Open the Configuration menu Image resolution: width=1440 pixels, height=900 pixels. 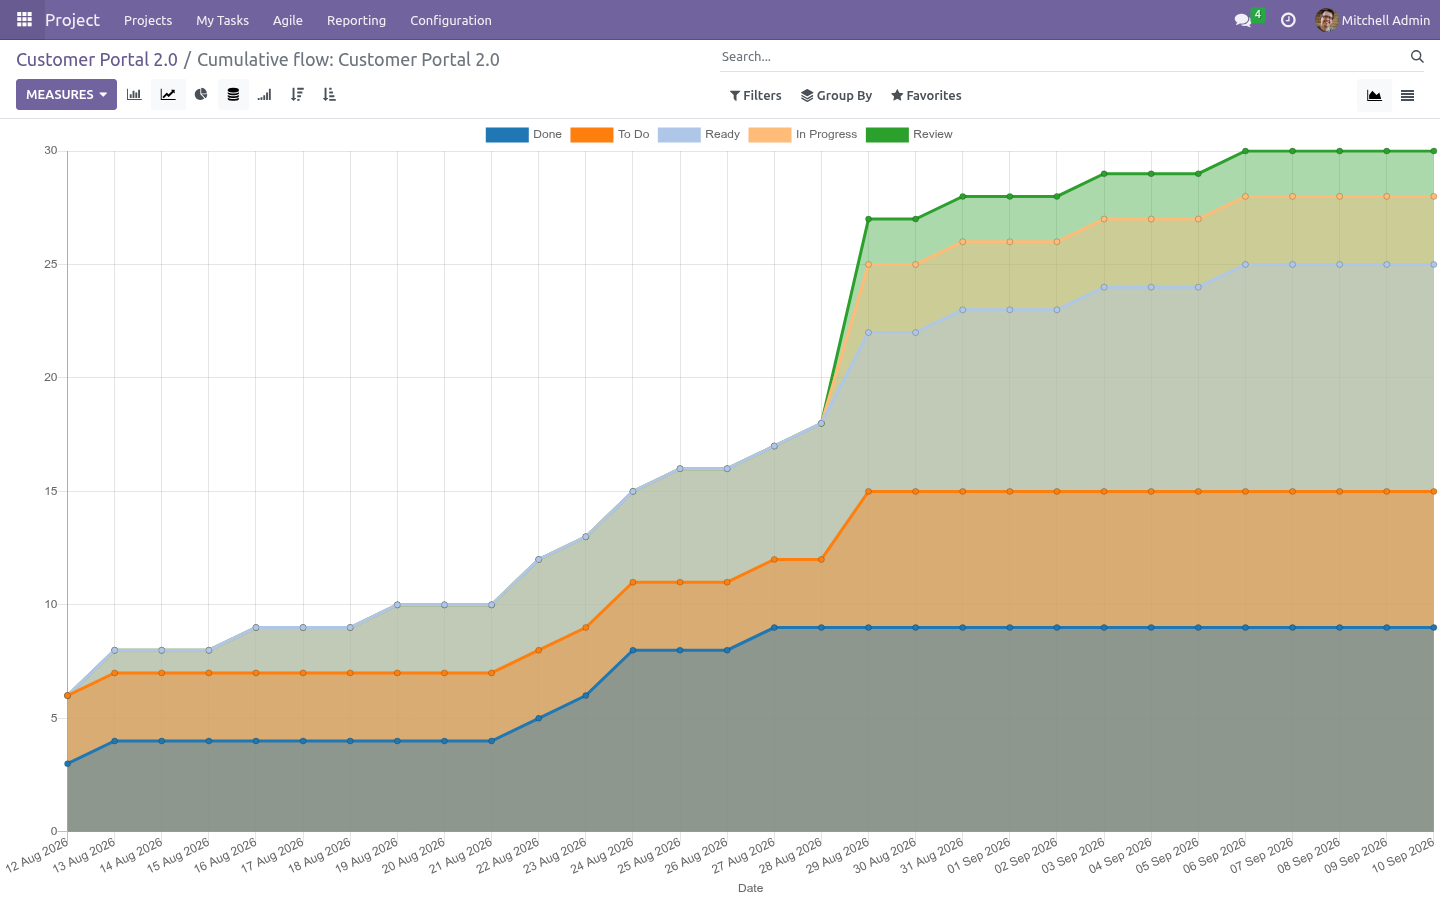[x=451, y=20]
